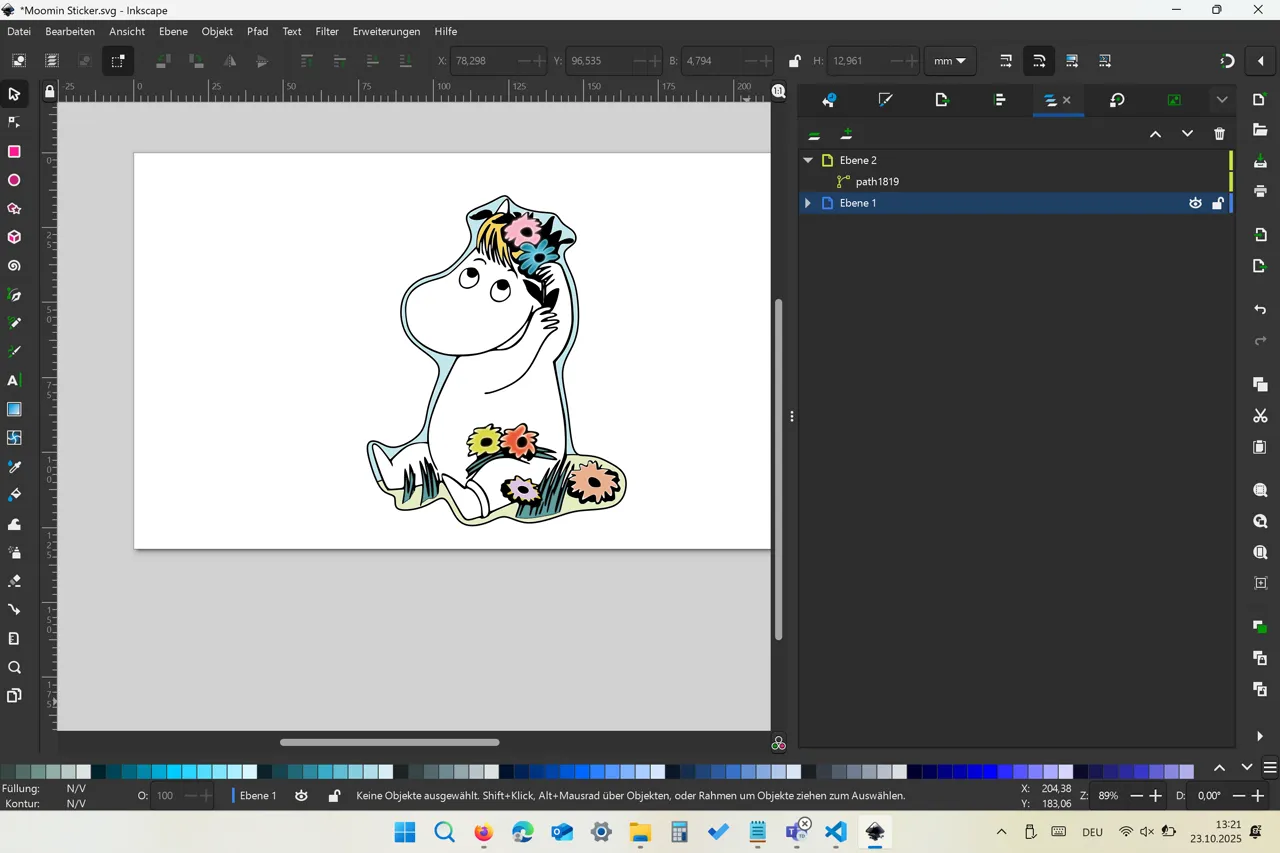Open the status bar layer selector Ebene 1
This screenshot has height=853, width=1280.
pos(257,796)
